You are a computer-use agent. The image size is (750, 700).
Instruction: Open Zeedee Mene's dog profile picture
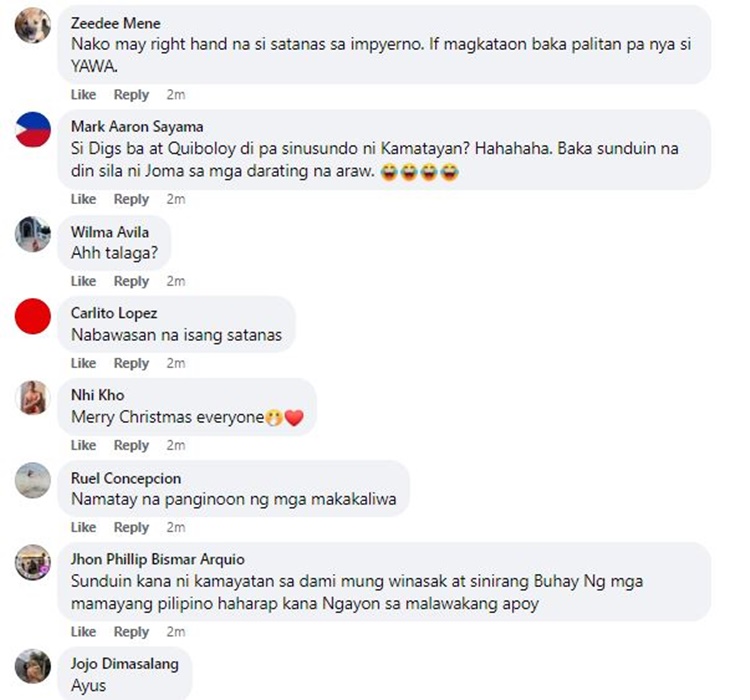[33, 25]
